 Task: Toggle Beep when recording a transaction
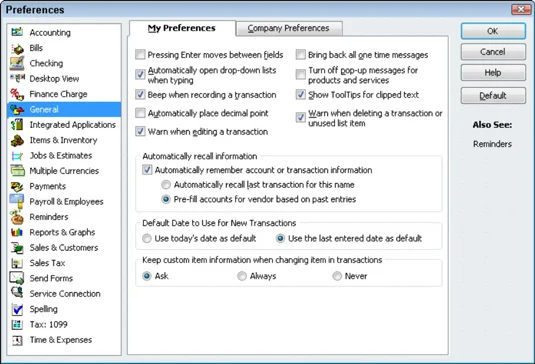[x=140, y=94]
